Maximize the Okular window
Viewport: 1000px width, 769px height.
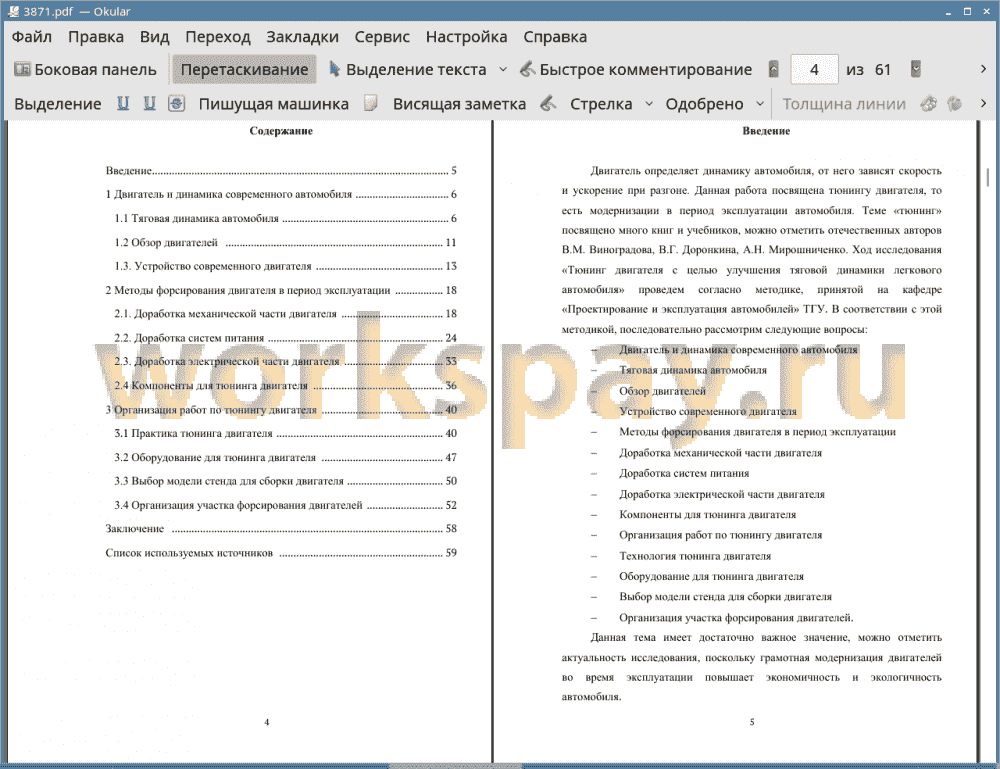[x=967, y=11]
